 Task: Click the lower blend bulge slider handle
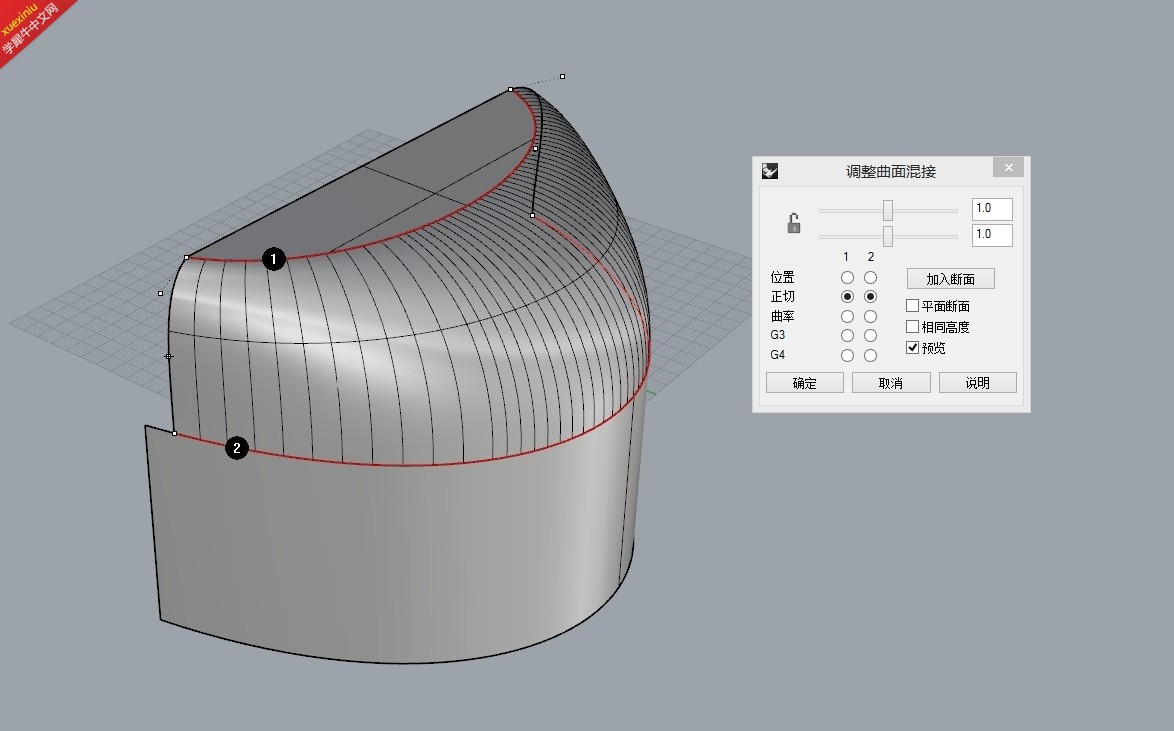click(888, 237)
